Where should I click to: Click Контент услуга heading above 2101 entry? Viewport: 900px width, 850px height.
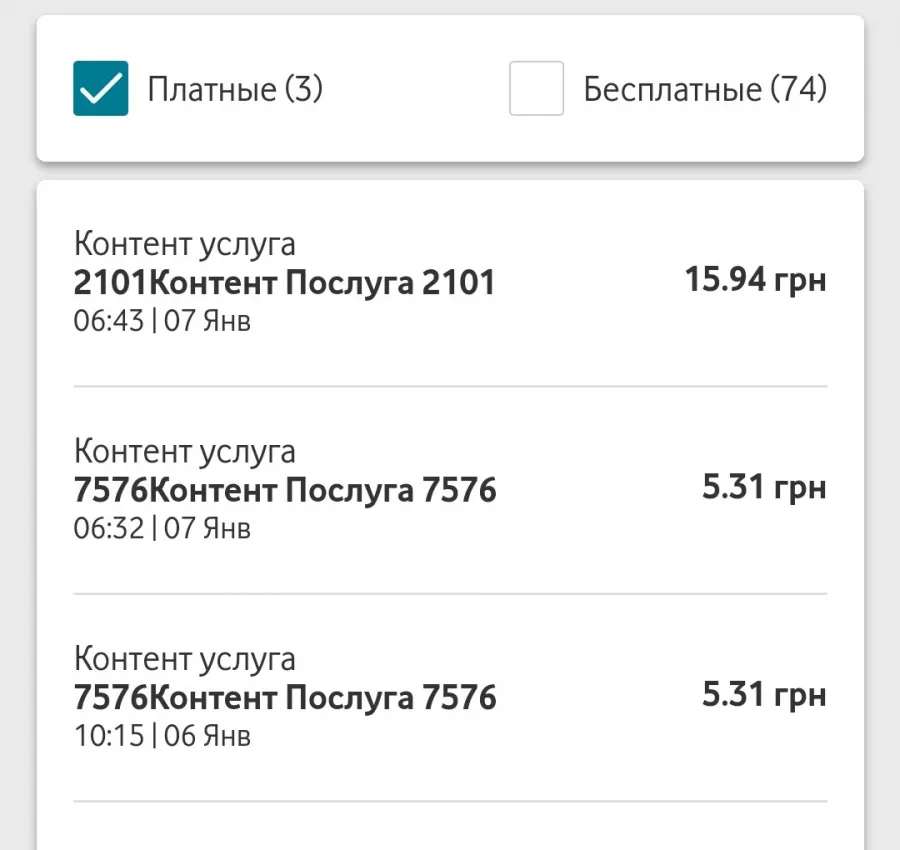point(184,244)
